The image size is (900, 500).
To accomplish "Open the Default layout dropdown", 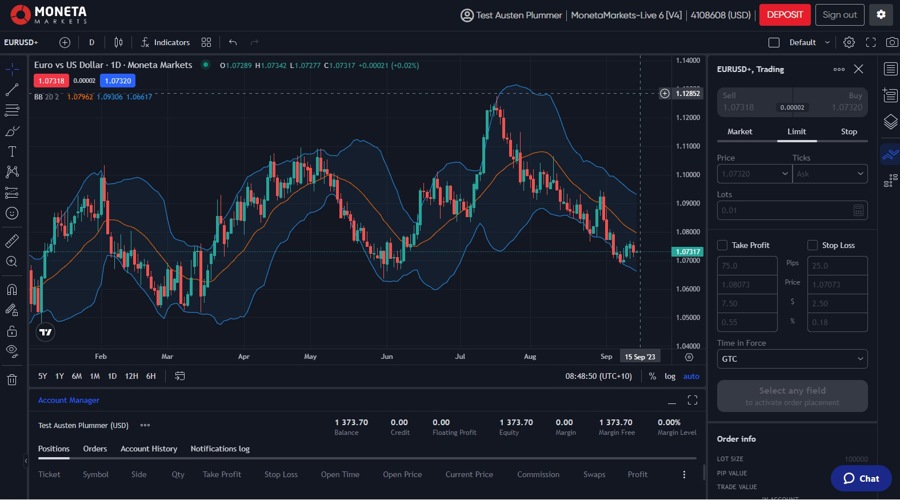I will [808, 42].
